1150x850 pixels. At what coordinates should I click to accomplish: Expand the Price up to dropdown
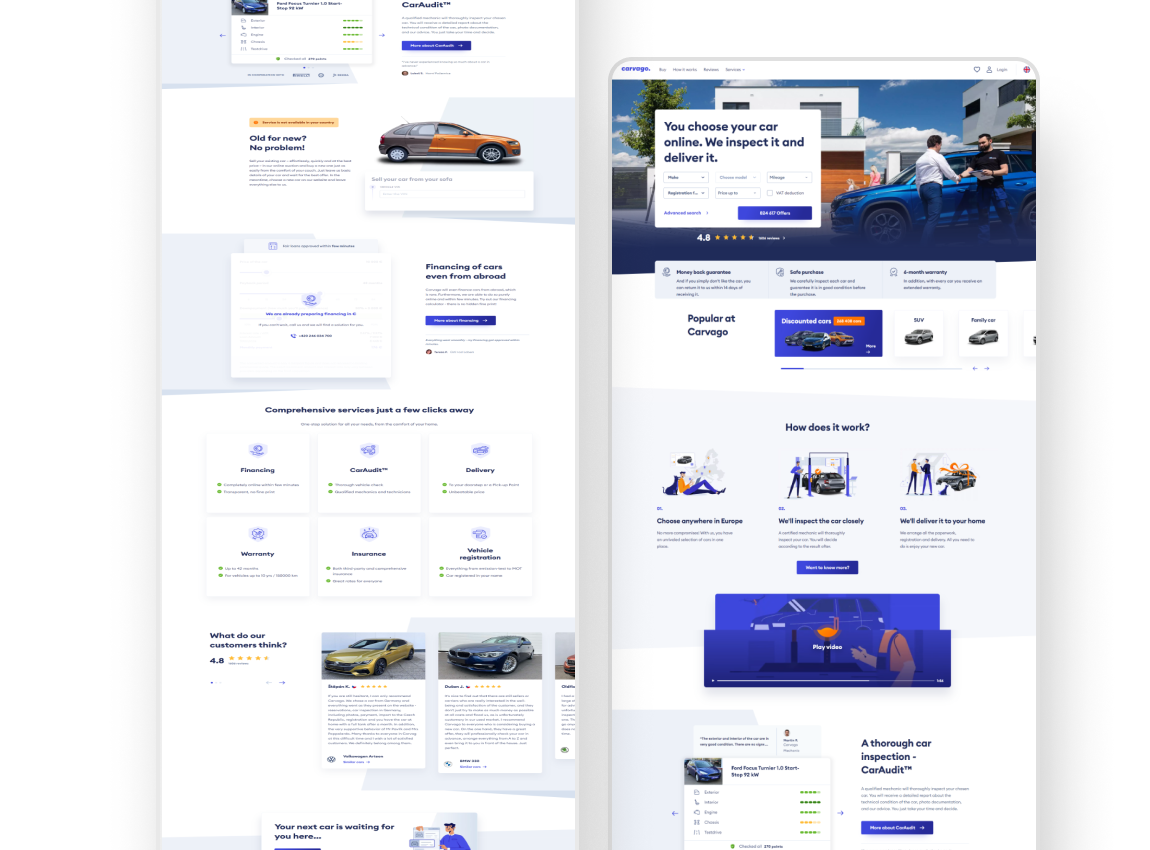(x=737, y=193)
